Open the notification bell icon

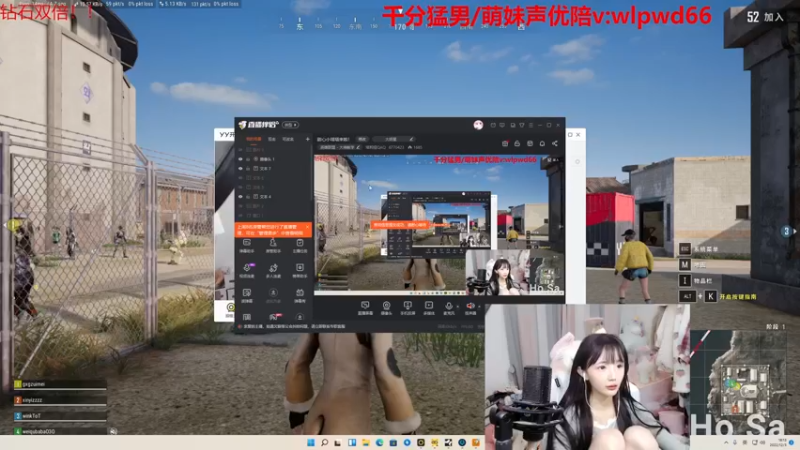[542, 144]
